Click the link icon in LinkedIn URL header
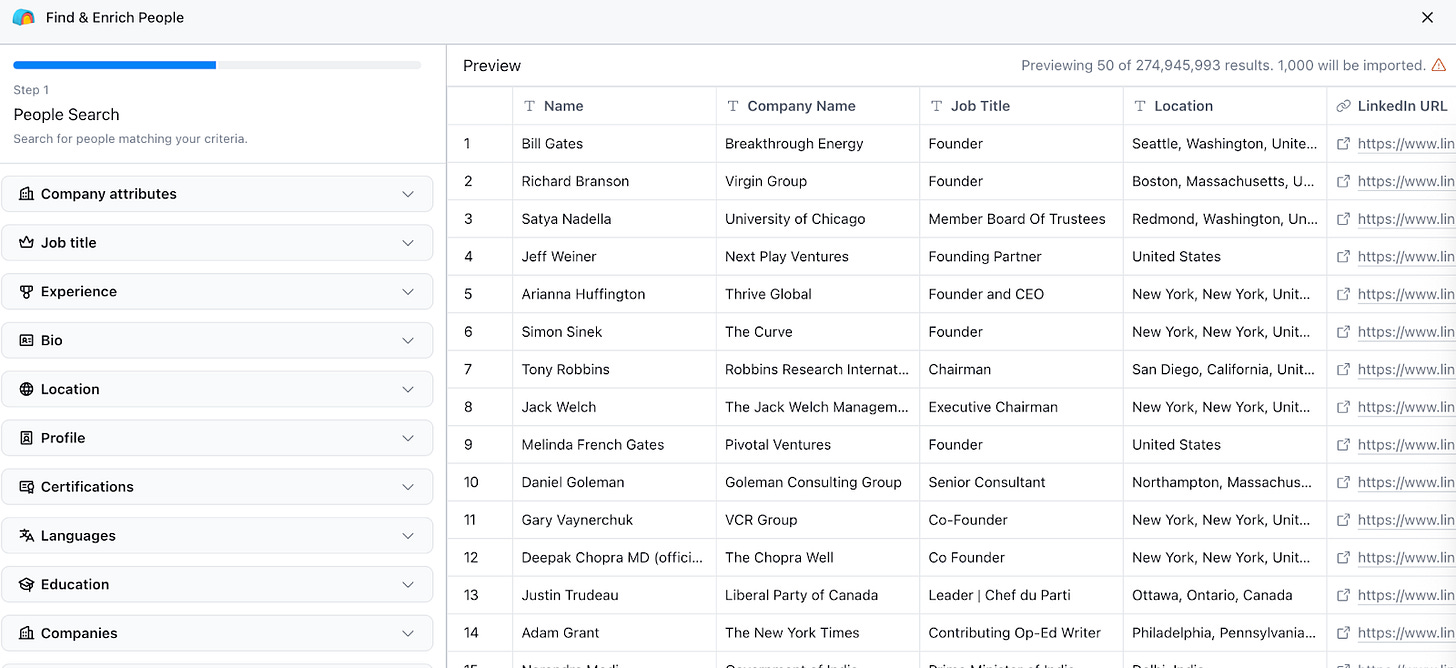 click(1343, 106)
